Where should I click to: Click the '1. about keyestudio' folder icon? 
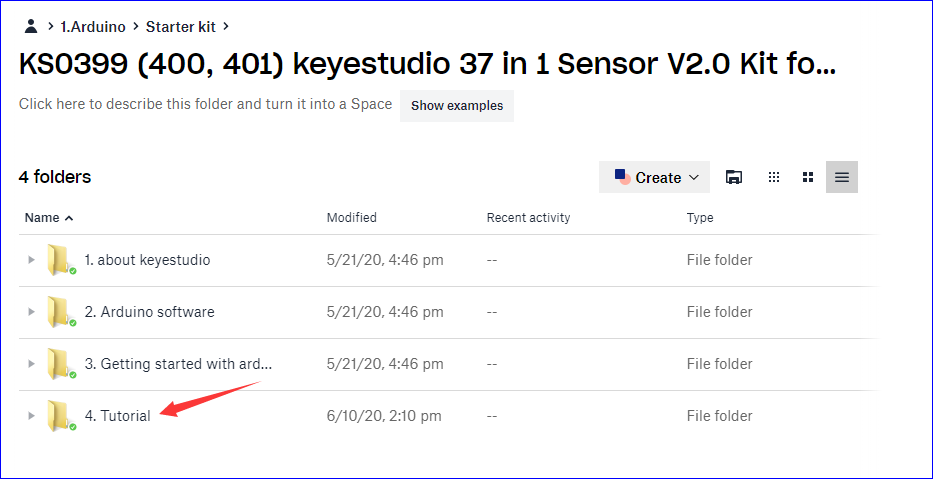click(x=60, y=260)
